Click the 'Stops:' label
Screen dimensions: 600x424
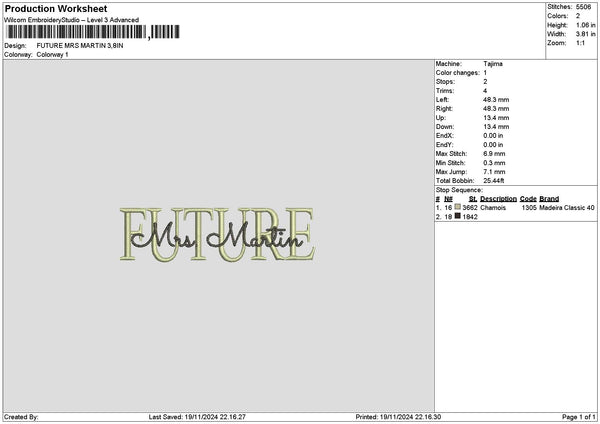click(445, 82)
